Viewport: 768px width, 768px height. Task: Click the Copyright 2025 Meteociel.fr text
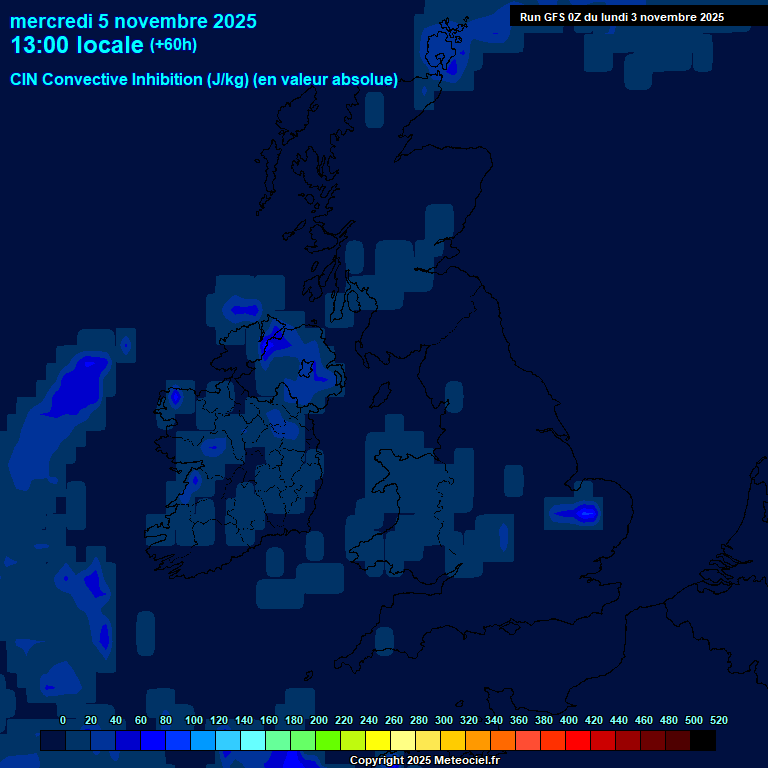[x=424, y=761]
